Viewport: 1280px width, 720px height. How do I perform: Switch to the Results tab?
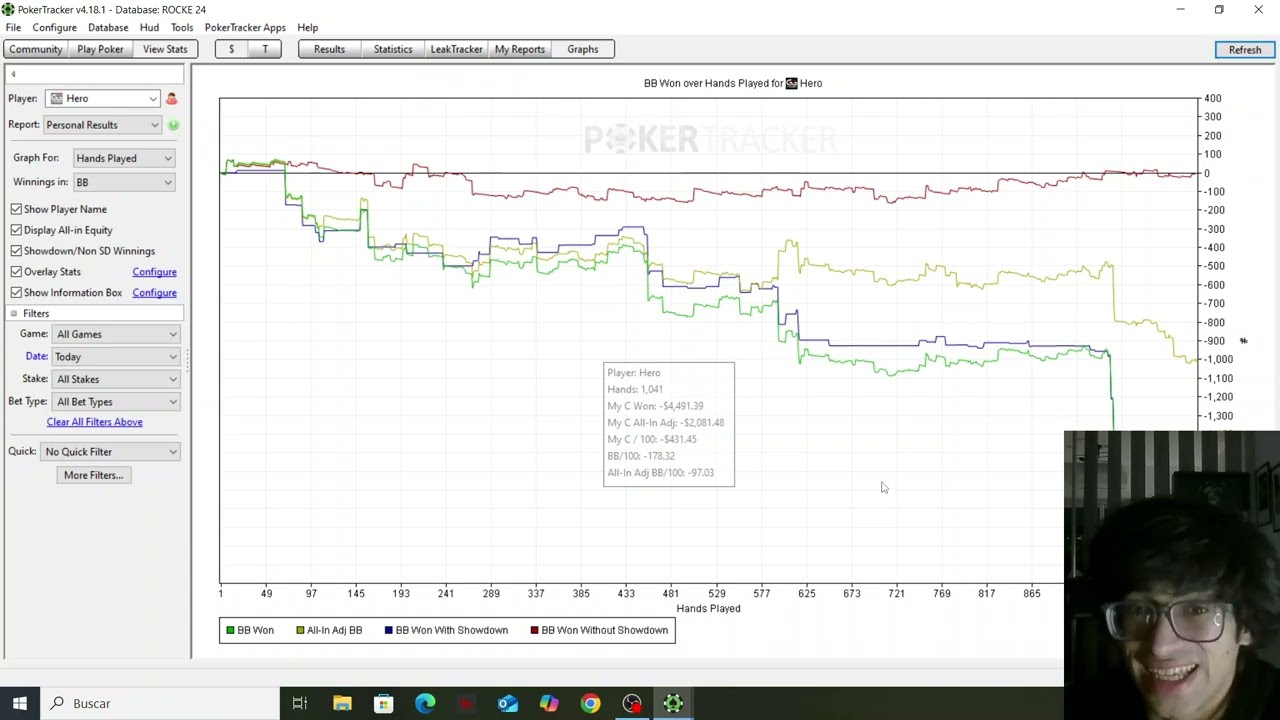pos(329,49)
